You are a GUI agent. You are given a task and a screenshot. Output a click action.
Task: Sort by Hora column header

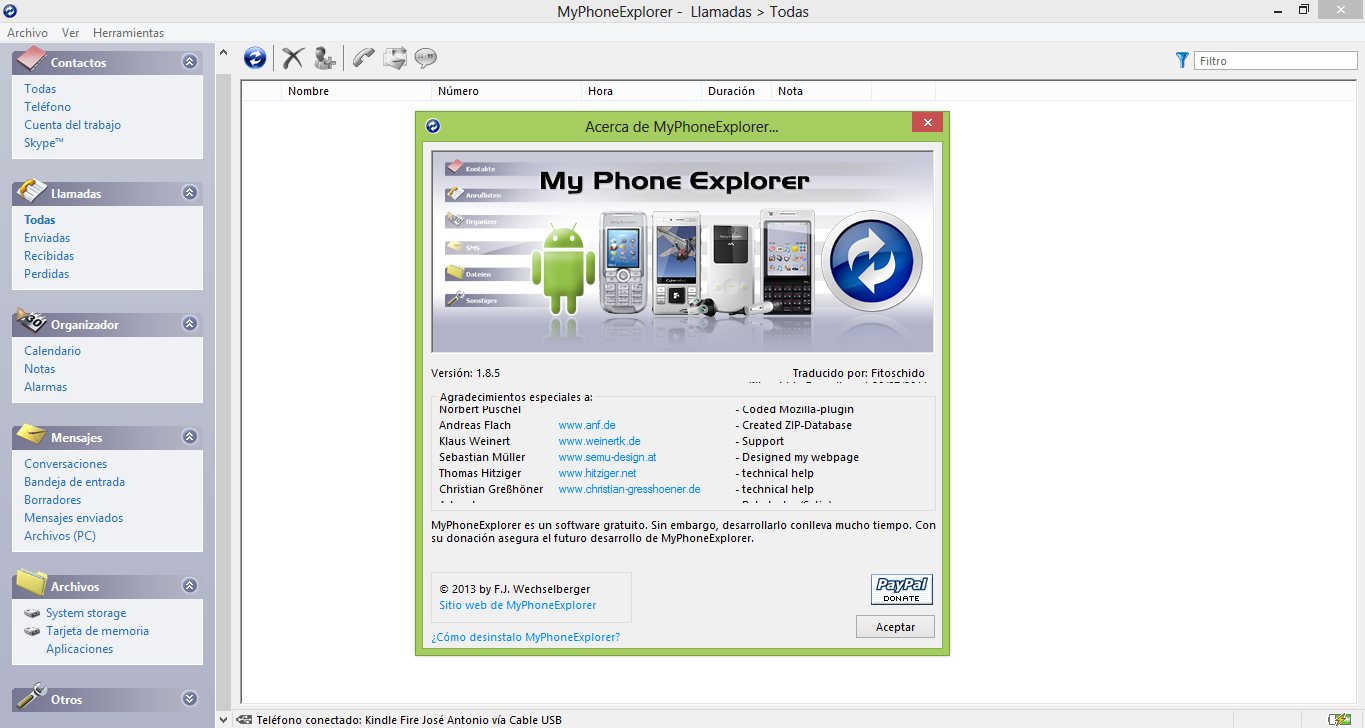point(642,91)
